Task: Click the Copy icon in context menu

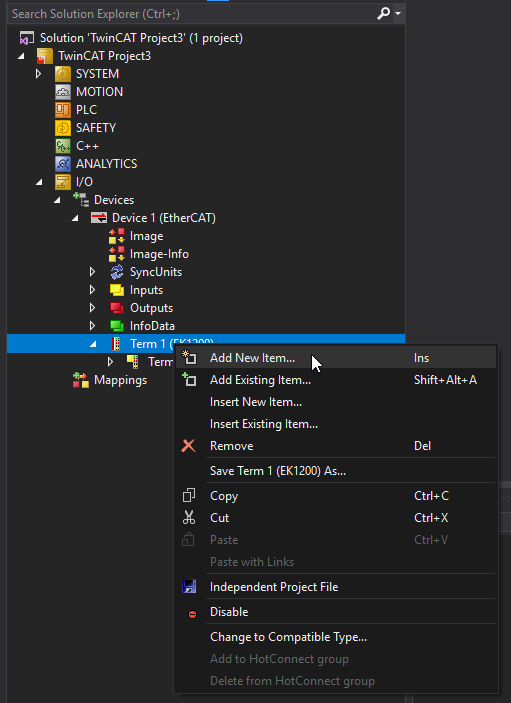Action: click(x=189, y=495)
